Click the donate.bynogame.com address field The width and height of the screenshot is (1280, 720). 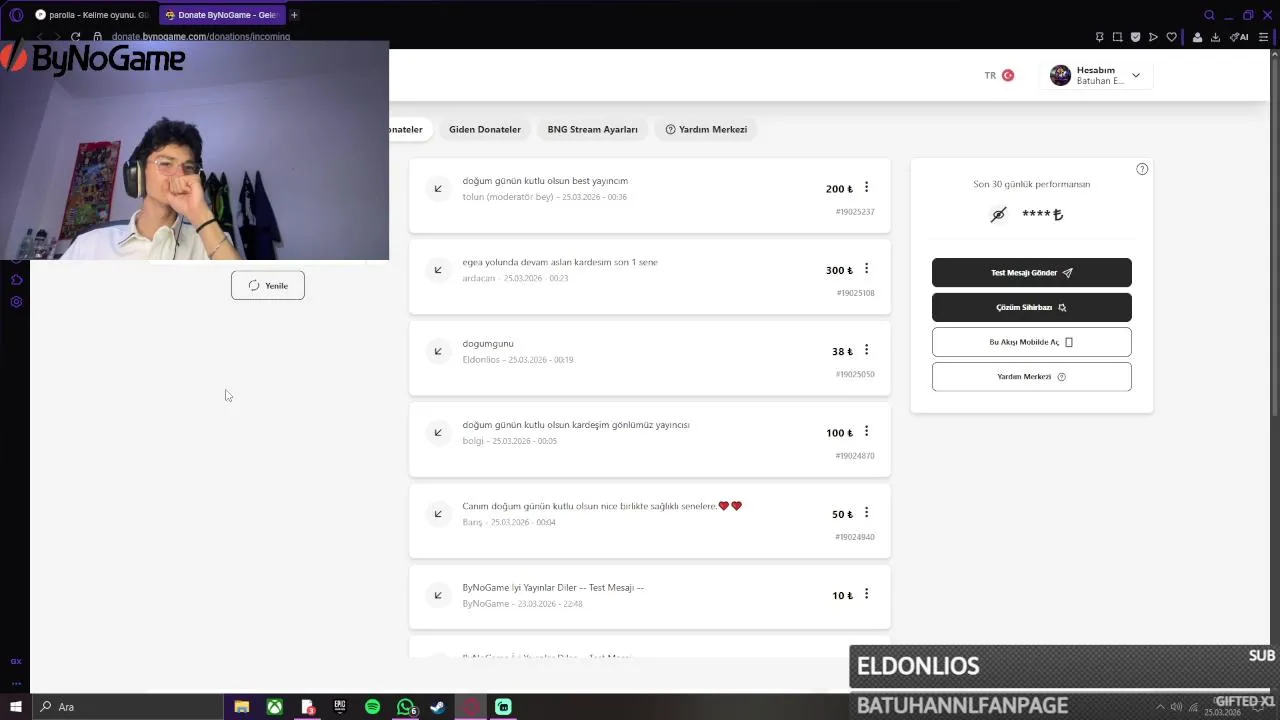[200, 37]
